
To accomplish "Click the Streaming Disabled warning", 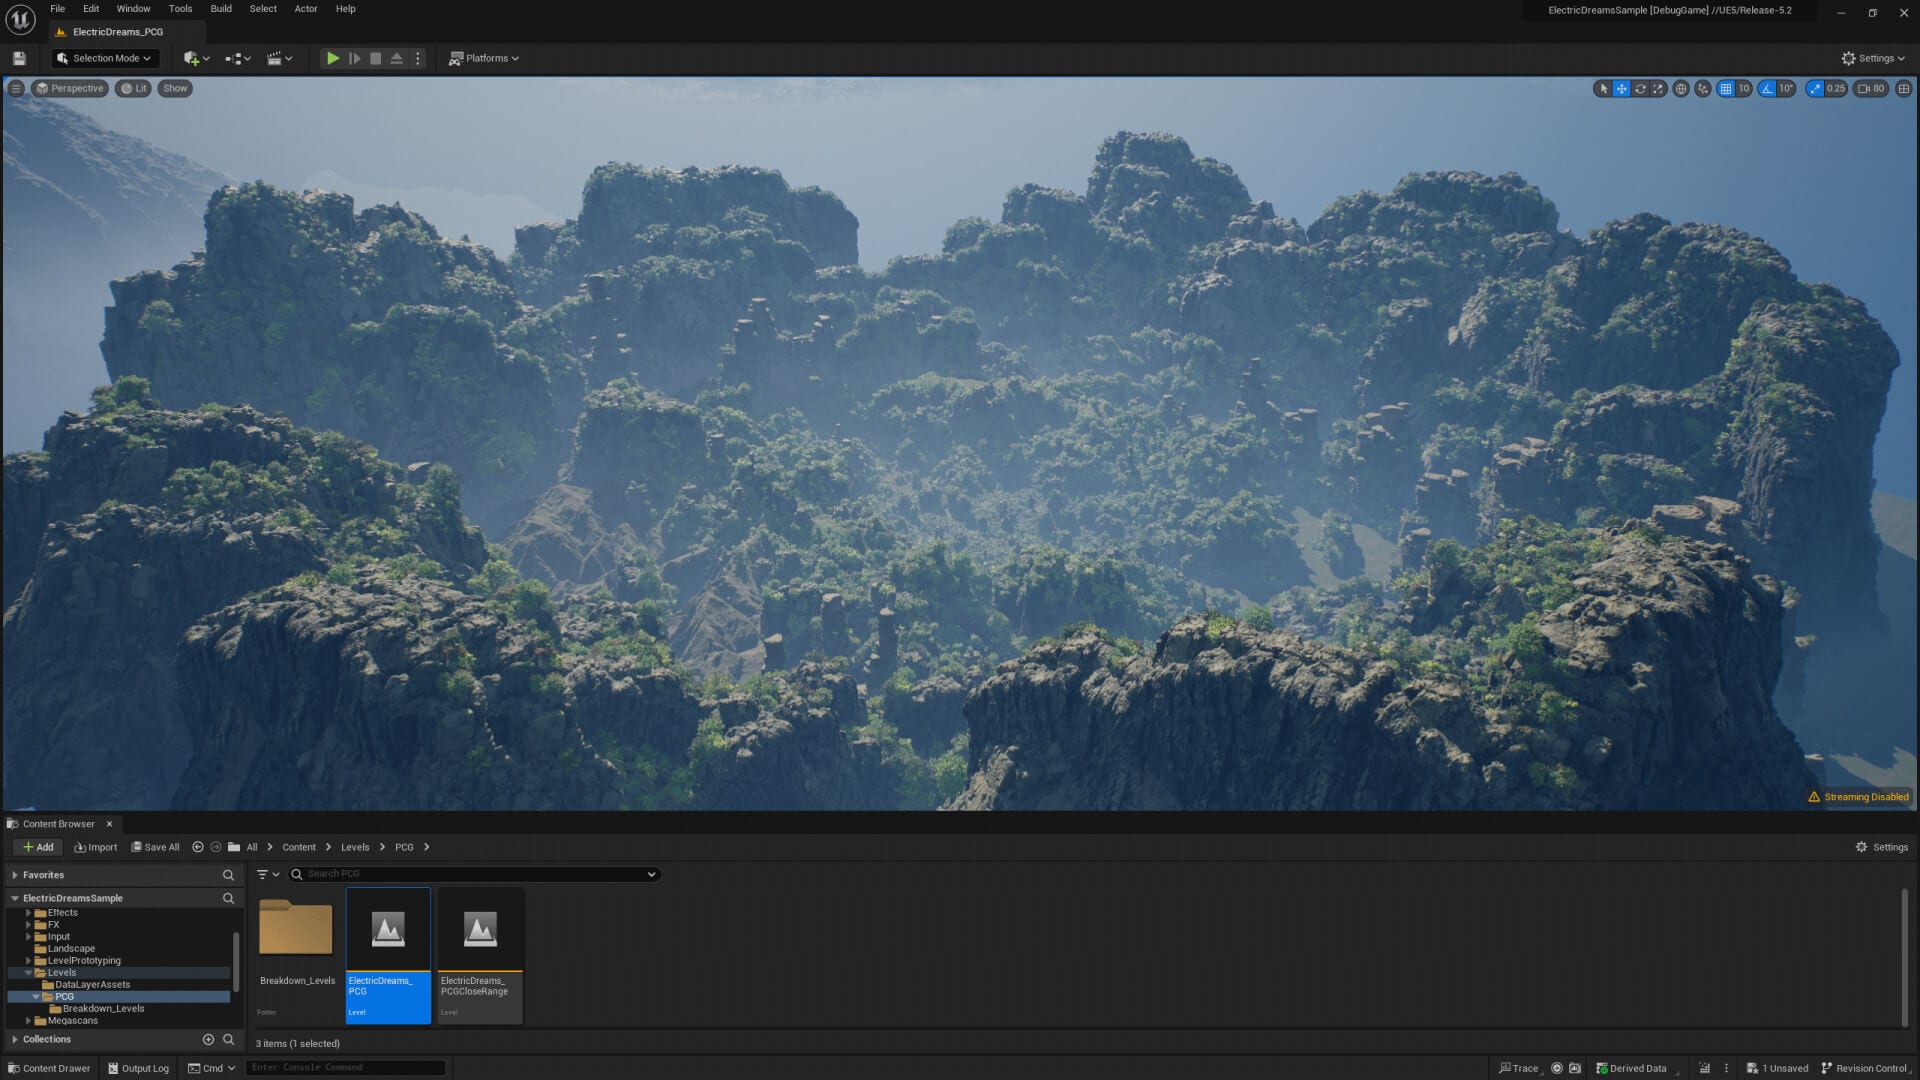I will (x=1859, y=797).
